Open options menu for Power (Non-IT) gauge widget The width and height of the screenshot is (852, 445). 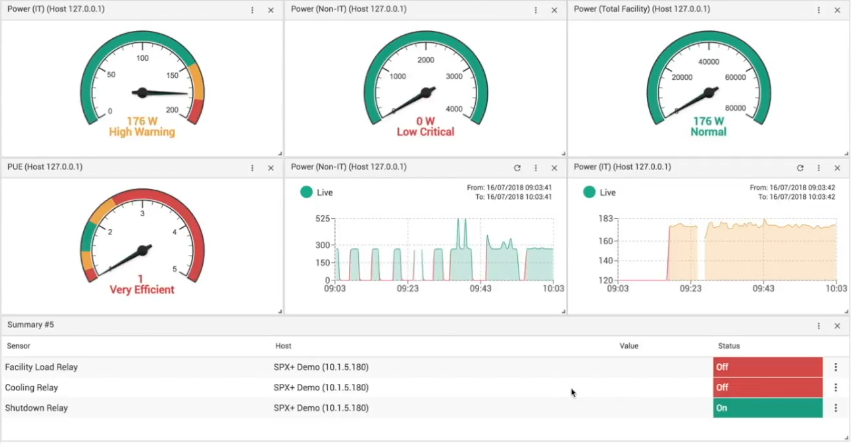click(x=535, y=9)
